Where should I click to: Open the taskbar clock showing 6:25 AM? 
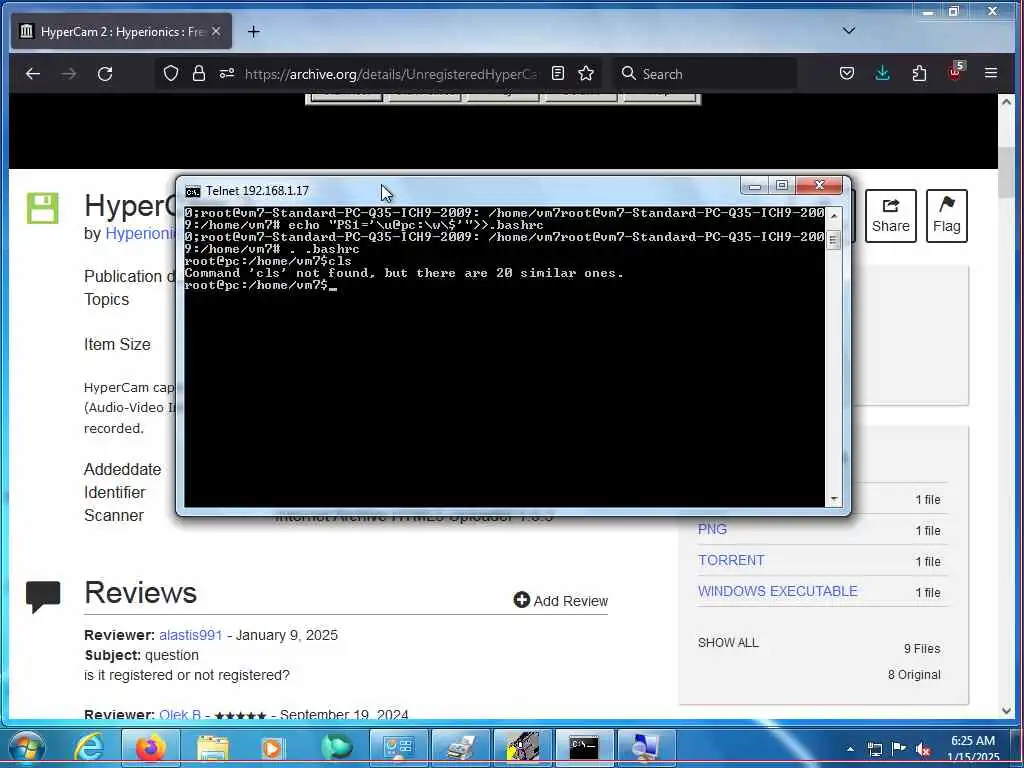[x=972, y=748]
